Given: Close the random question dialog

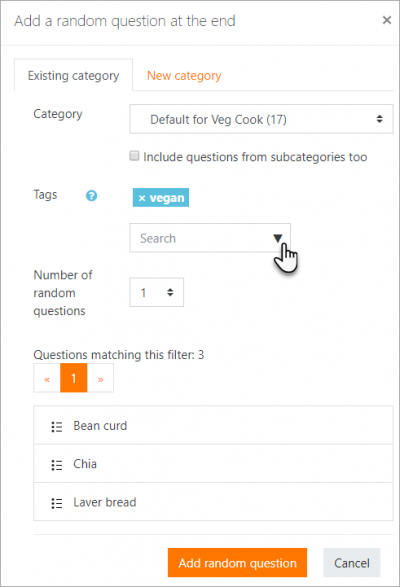Looking at the screenshot, I should coord(387,20).
